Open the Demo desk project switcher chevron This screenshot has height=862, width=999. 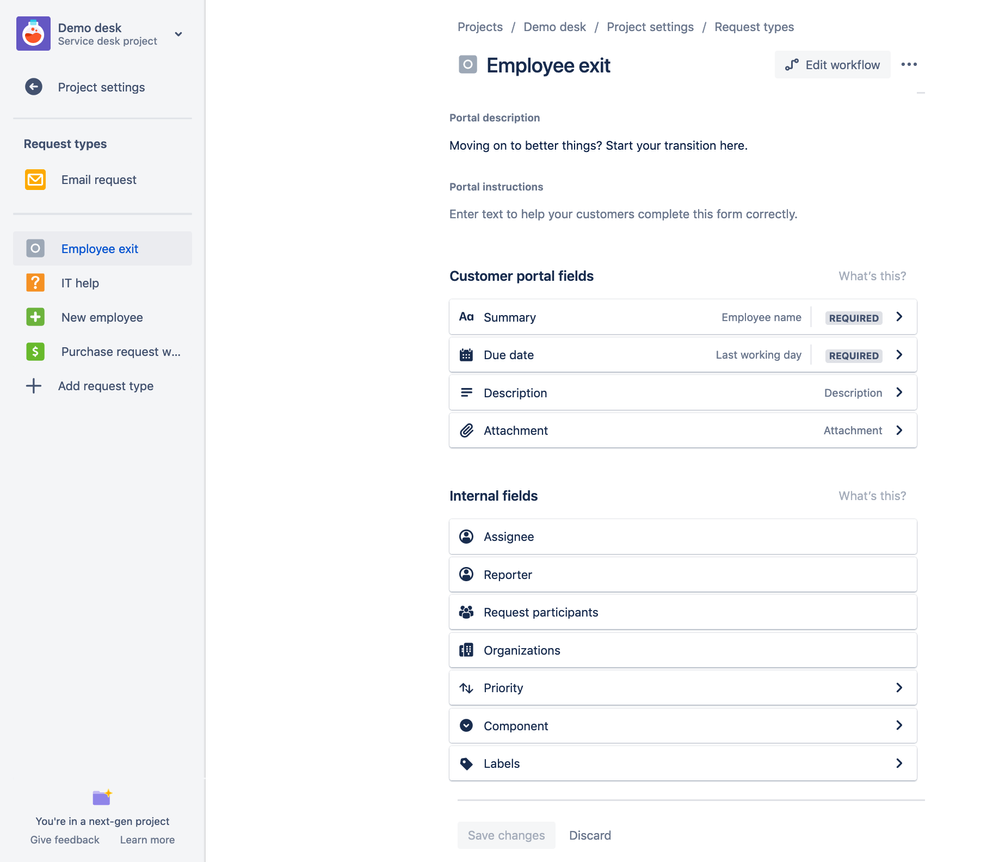pos(178,33)
